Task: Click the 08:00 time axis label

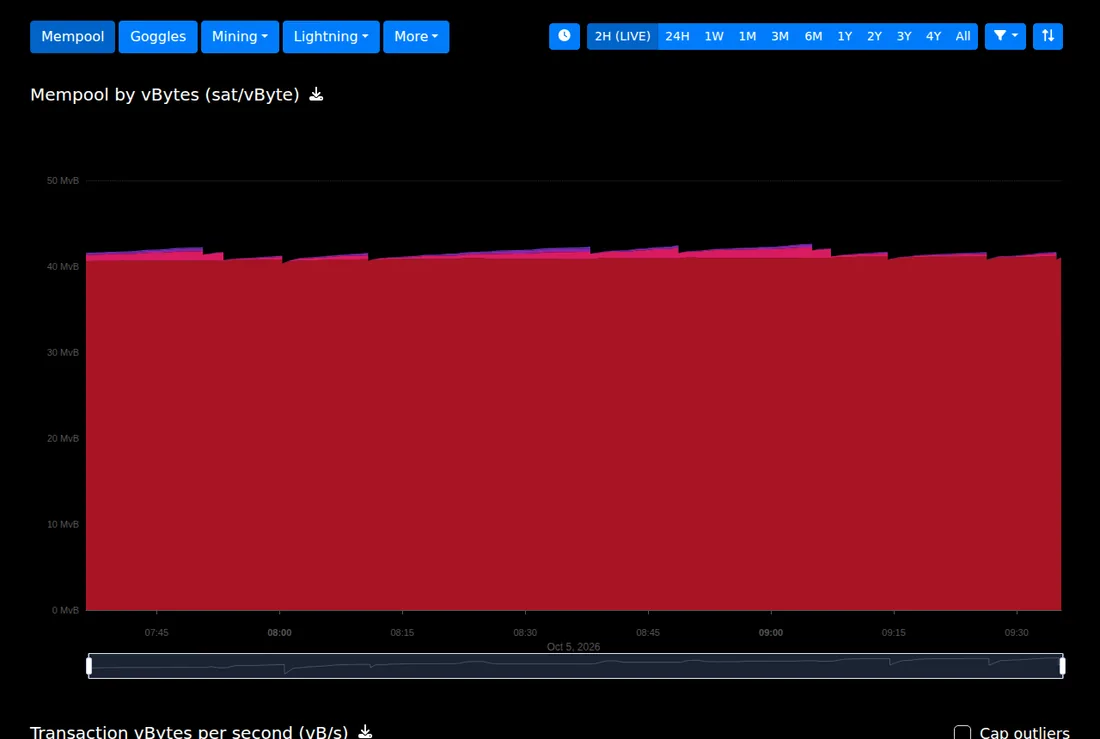Action: coord(279,632)
